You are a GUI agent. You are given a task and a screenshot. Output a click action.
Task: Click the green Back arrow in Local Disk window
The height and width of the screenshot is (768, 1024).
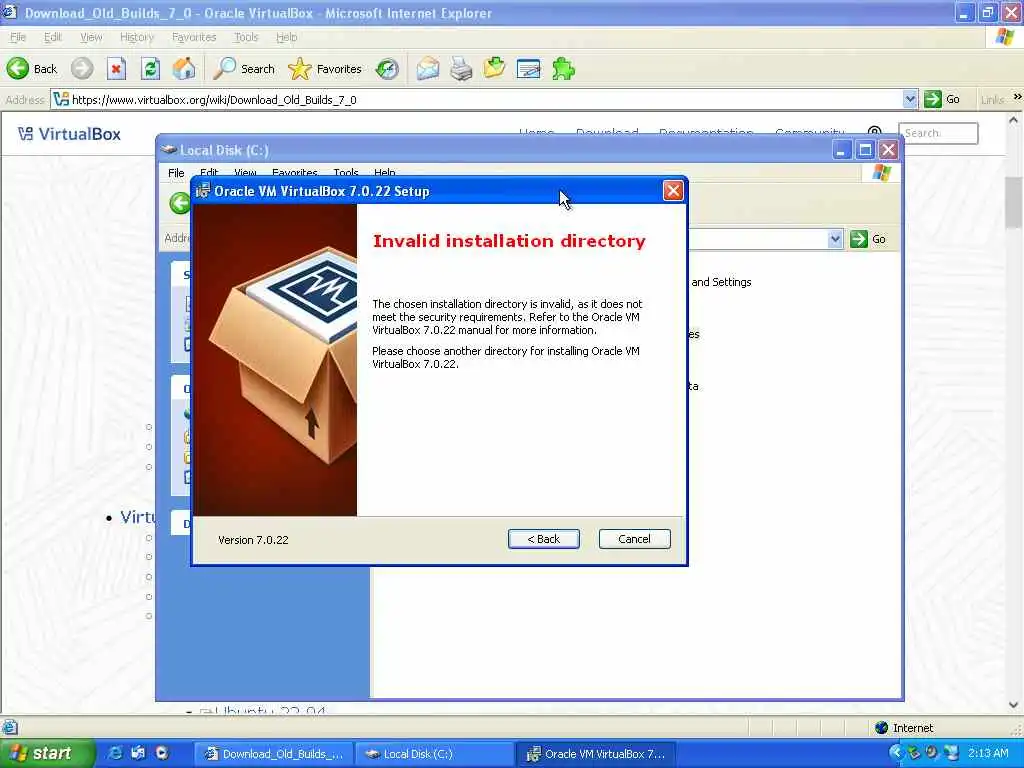[180, 203]
